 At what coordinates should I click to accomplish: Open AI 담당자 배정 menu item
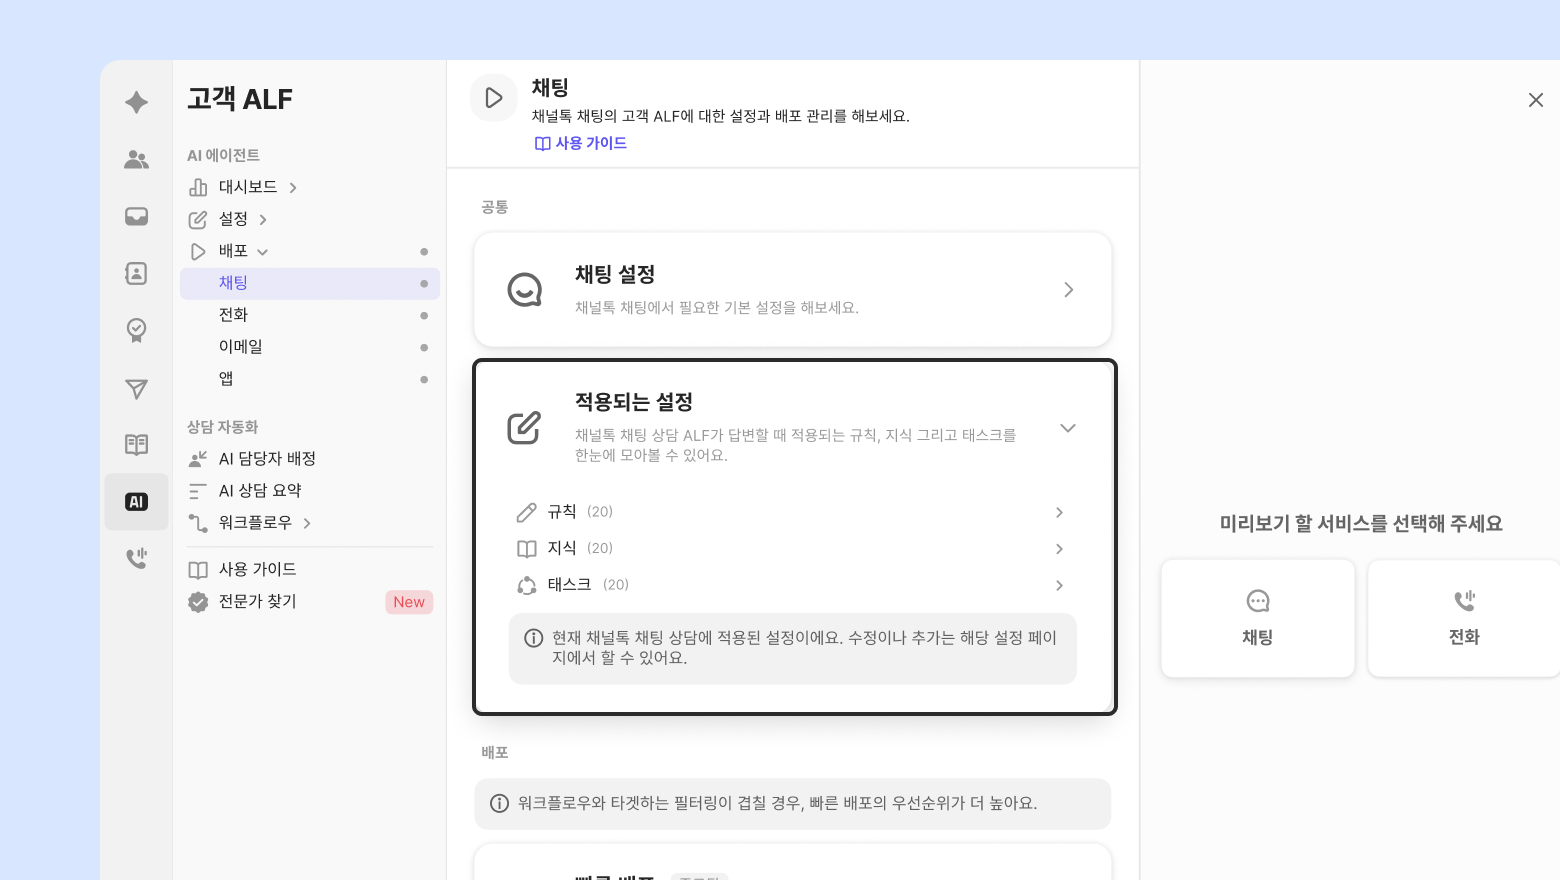pos(267,459)
